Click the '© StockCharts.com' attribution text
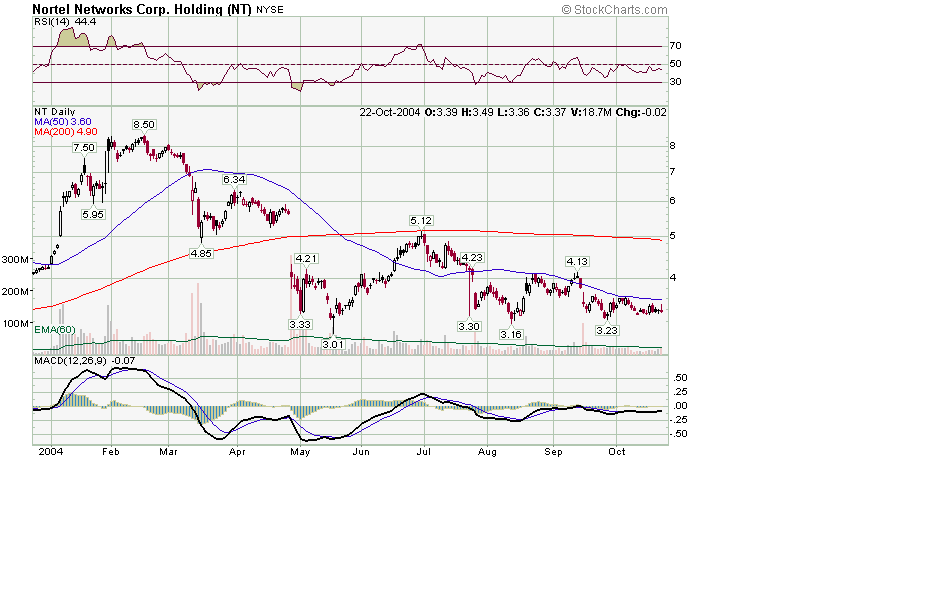The image size is (935, 608). 614,10
